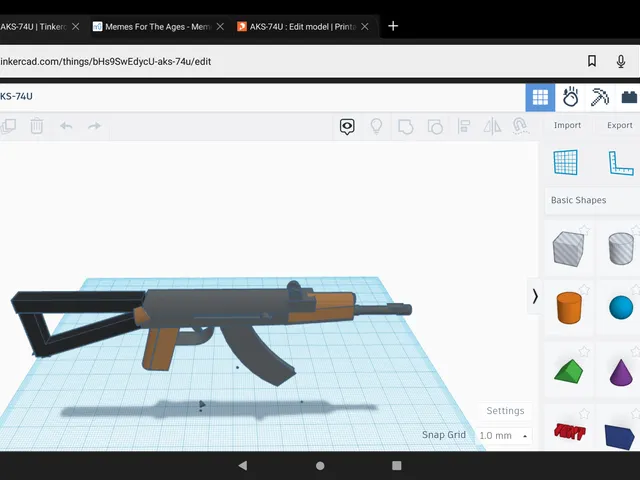Screen dimensions: 640x480
Task: Tap the Android home button
Action: (320, 466)
